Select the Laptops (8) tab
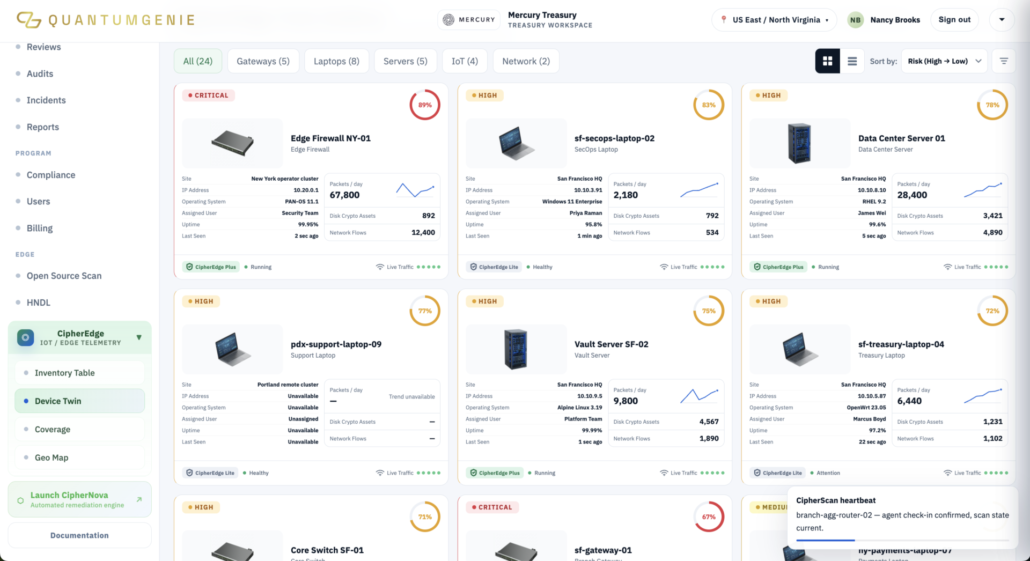 pos(336,61)
